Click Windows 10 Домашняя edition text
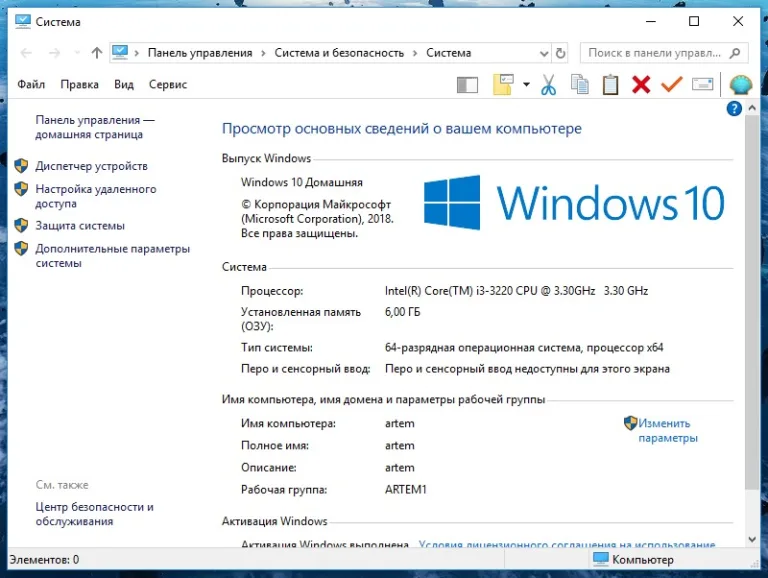 (301, 183)
